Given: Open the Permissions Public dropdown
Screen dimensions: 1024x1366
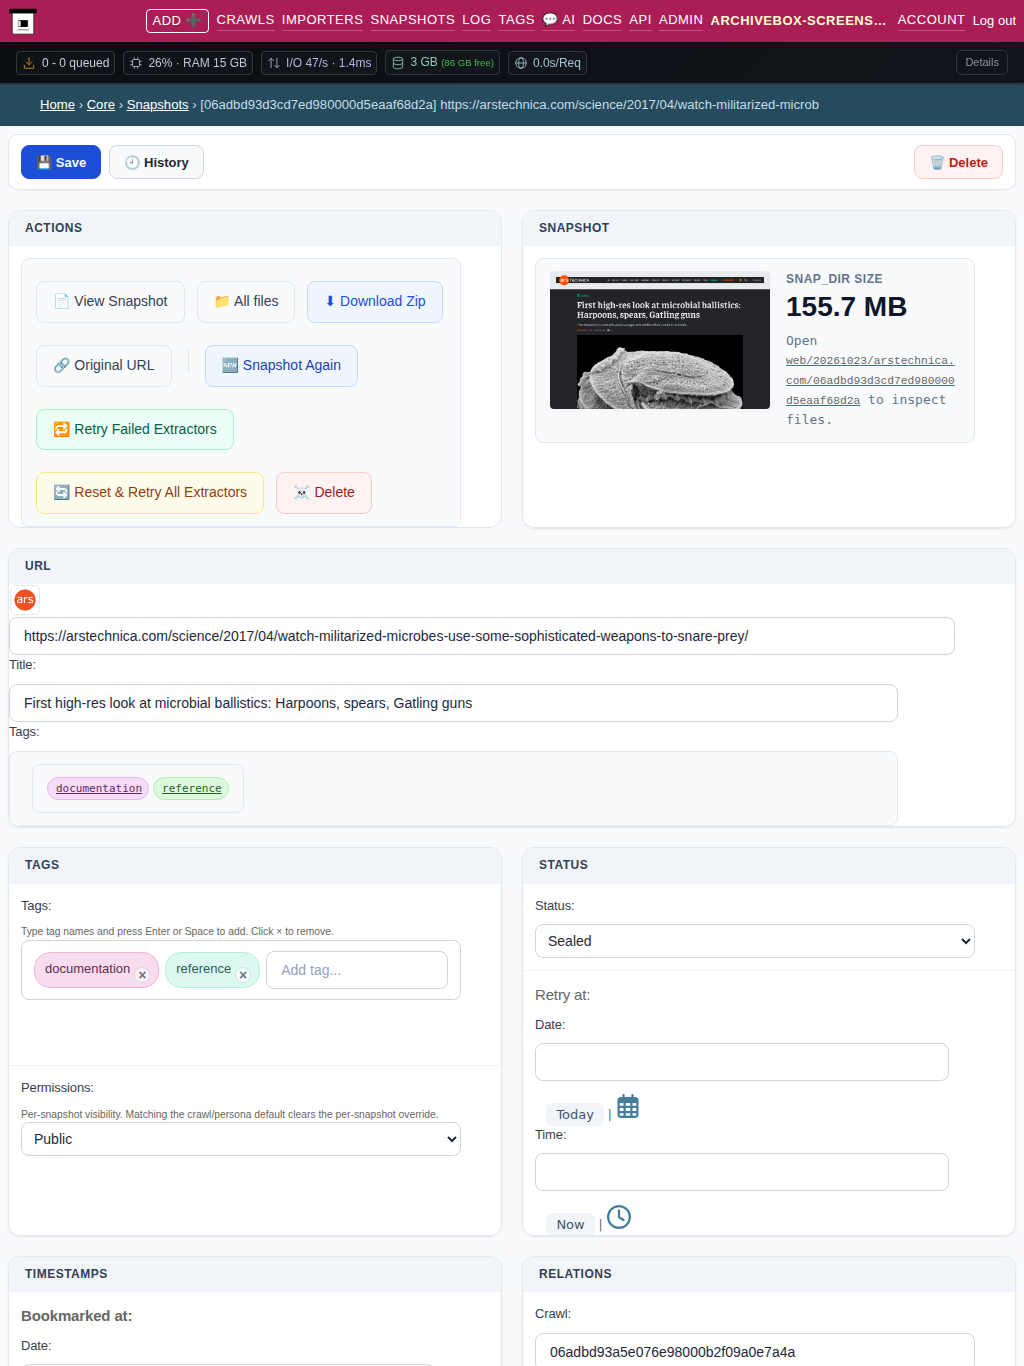Looking at the screenshot, I should (241, 1139).
